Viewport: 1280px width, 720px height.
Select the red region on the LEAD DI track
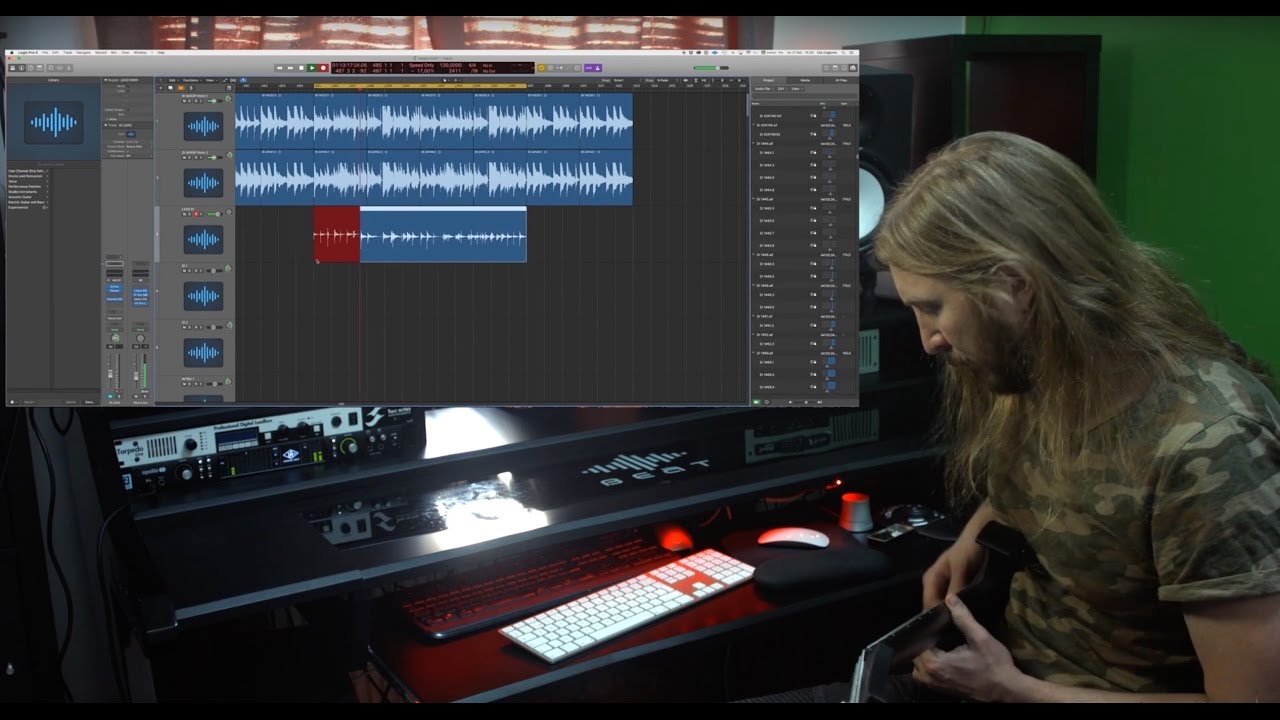pyautogui.click(x=337, y=235)
